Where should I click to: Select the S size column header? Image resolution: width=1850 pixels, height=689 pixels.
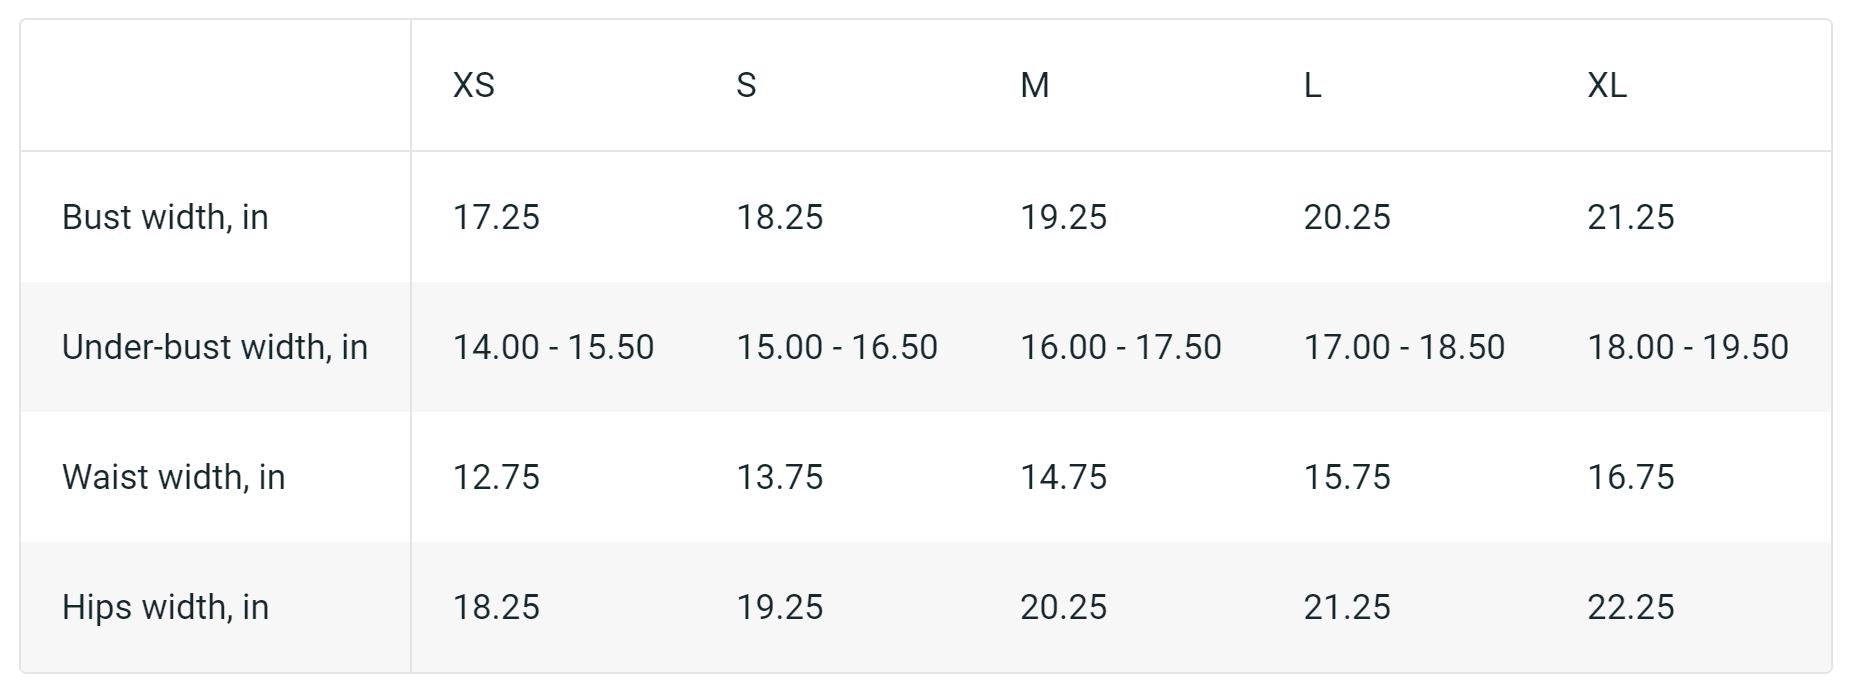tap(746, 85)
